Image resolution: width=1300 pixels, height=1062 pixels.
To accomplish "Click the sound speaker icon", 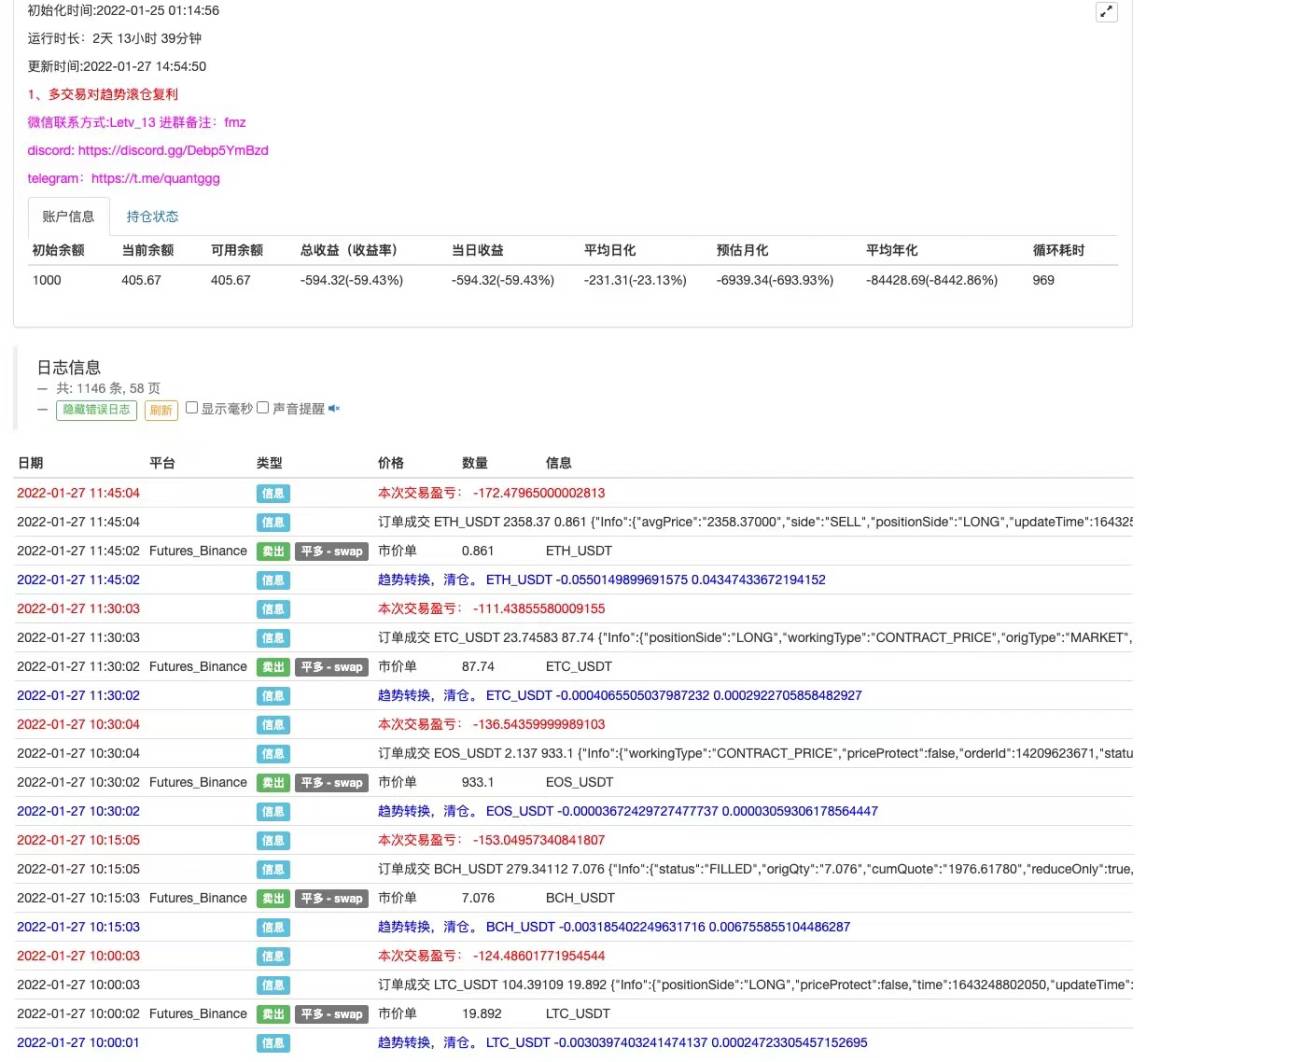I will [x=334, y=408].
